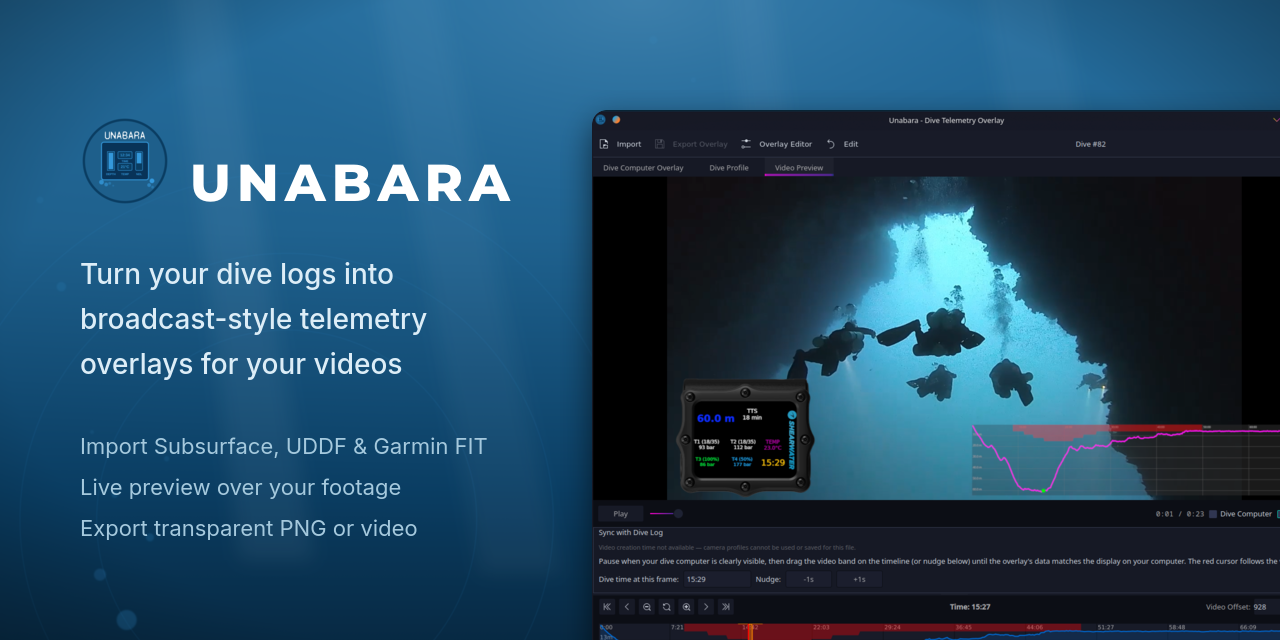This screenshot has height=640, width=1280.
Task: Click the '22:03' timeline tick label
Action: coord(820,627)
